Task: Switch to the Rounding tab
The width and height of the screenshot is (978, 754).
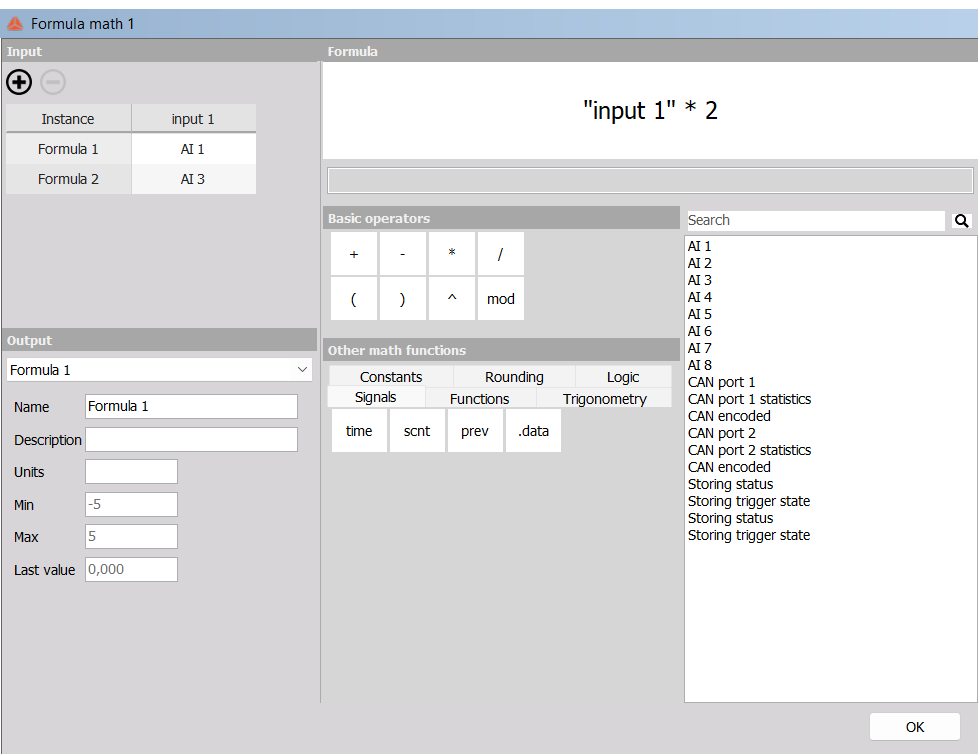Action: pos(514,377)
